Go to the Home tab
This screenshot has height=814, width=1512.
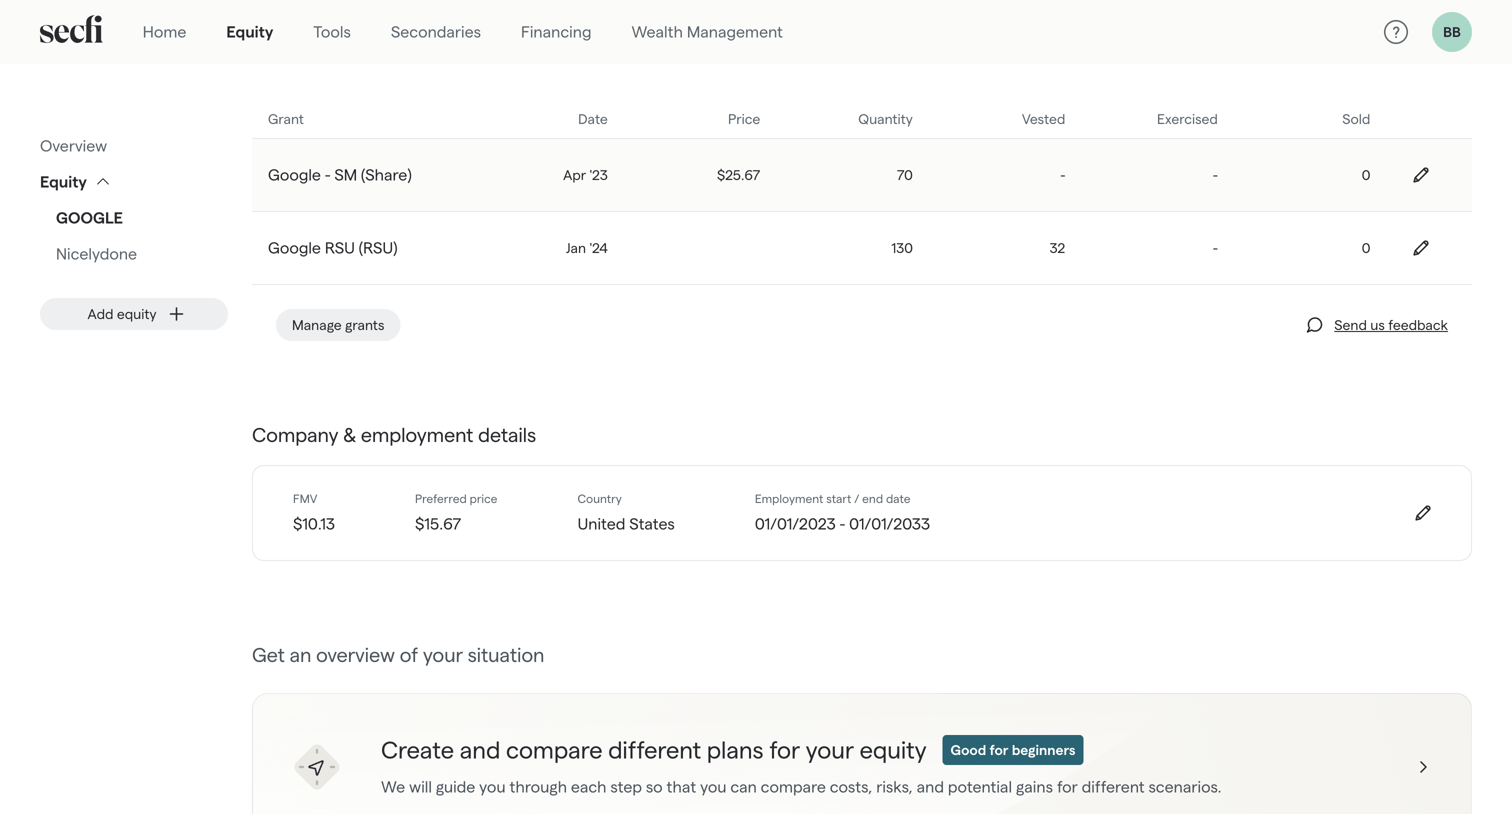pyautogui.click(x=164, y=32)
